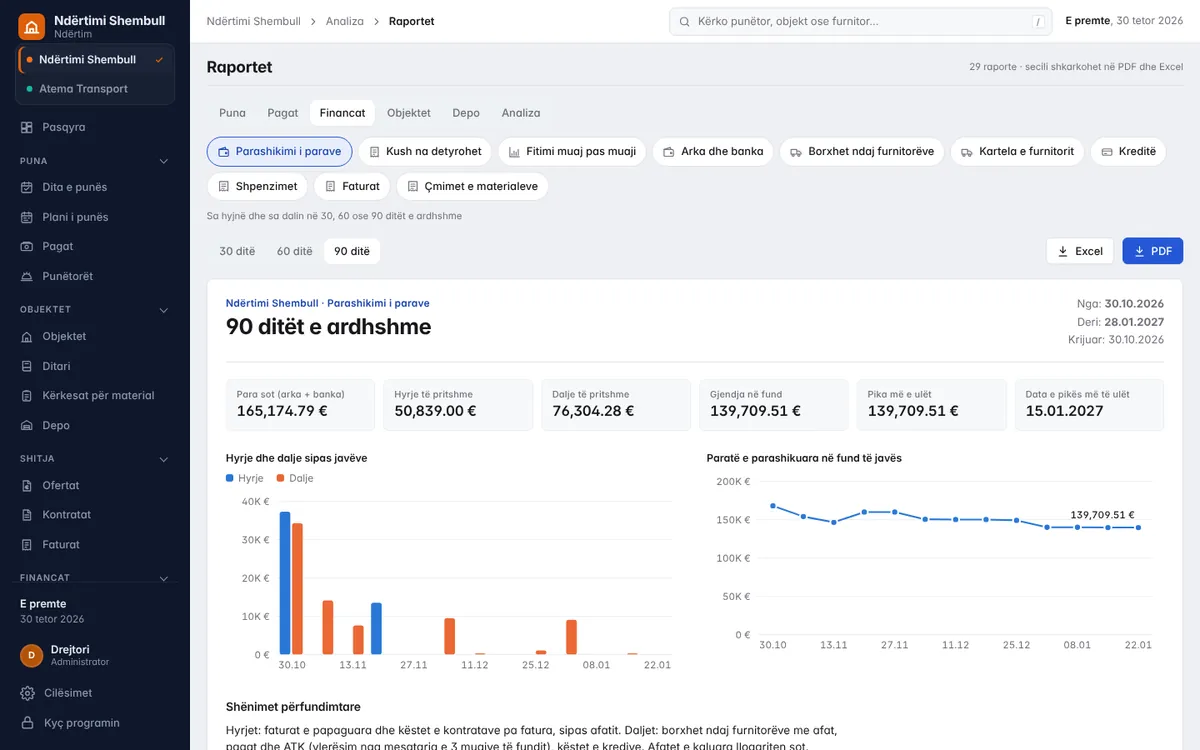Screen dimensions: 1200x750
Task: Click the Pagat wallet icon in sidebar
Action: (x=27, y=246)
